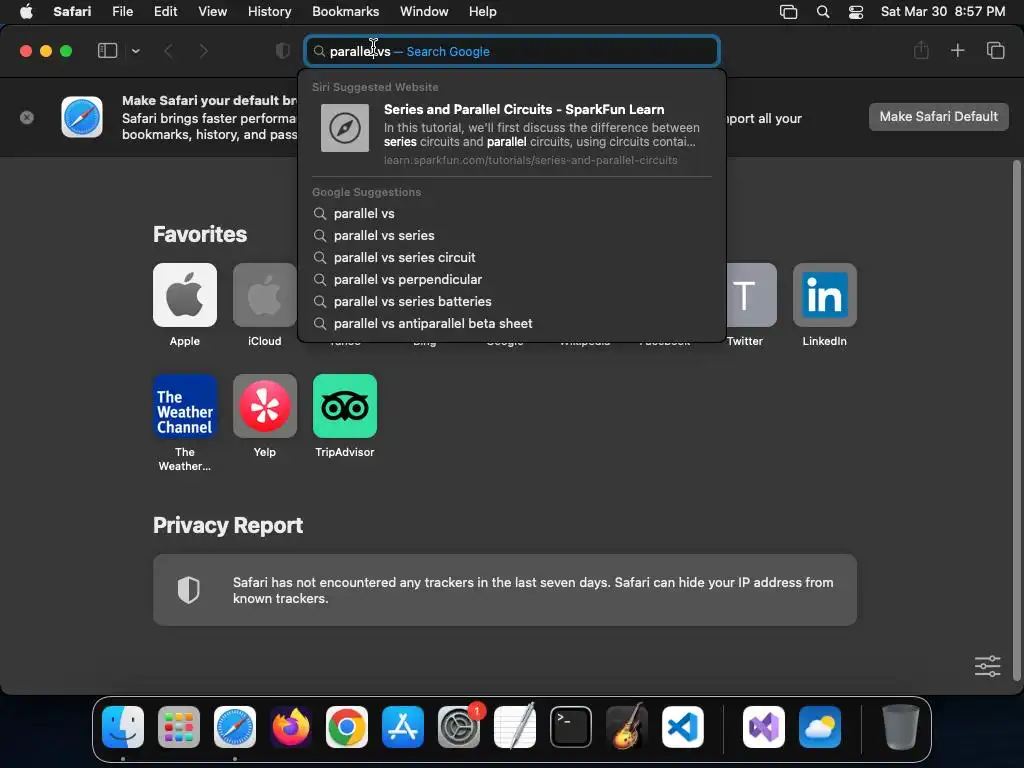Open the History menu
The height and width of the screenshot is (768, 1024).
(269, 12)
